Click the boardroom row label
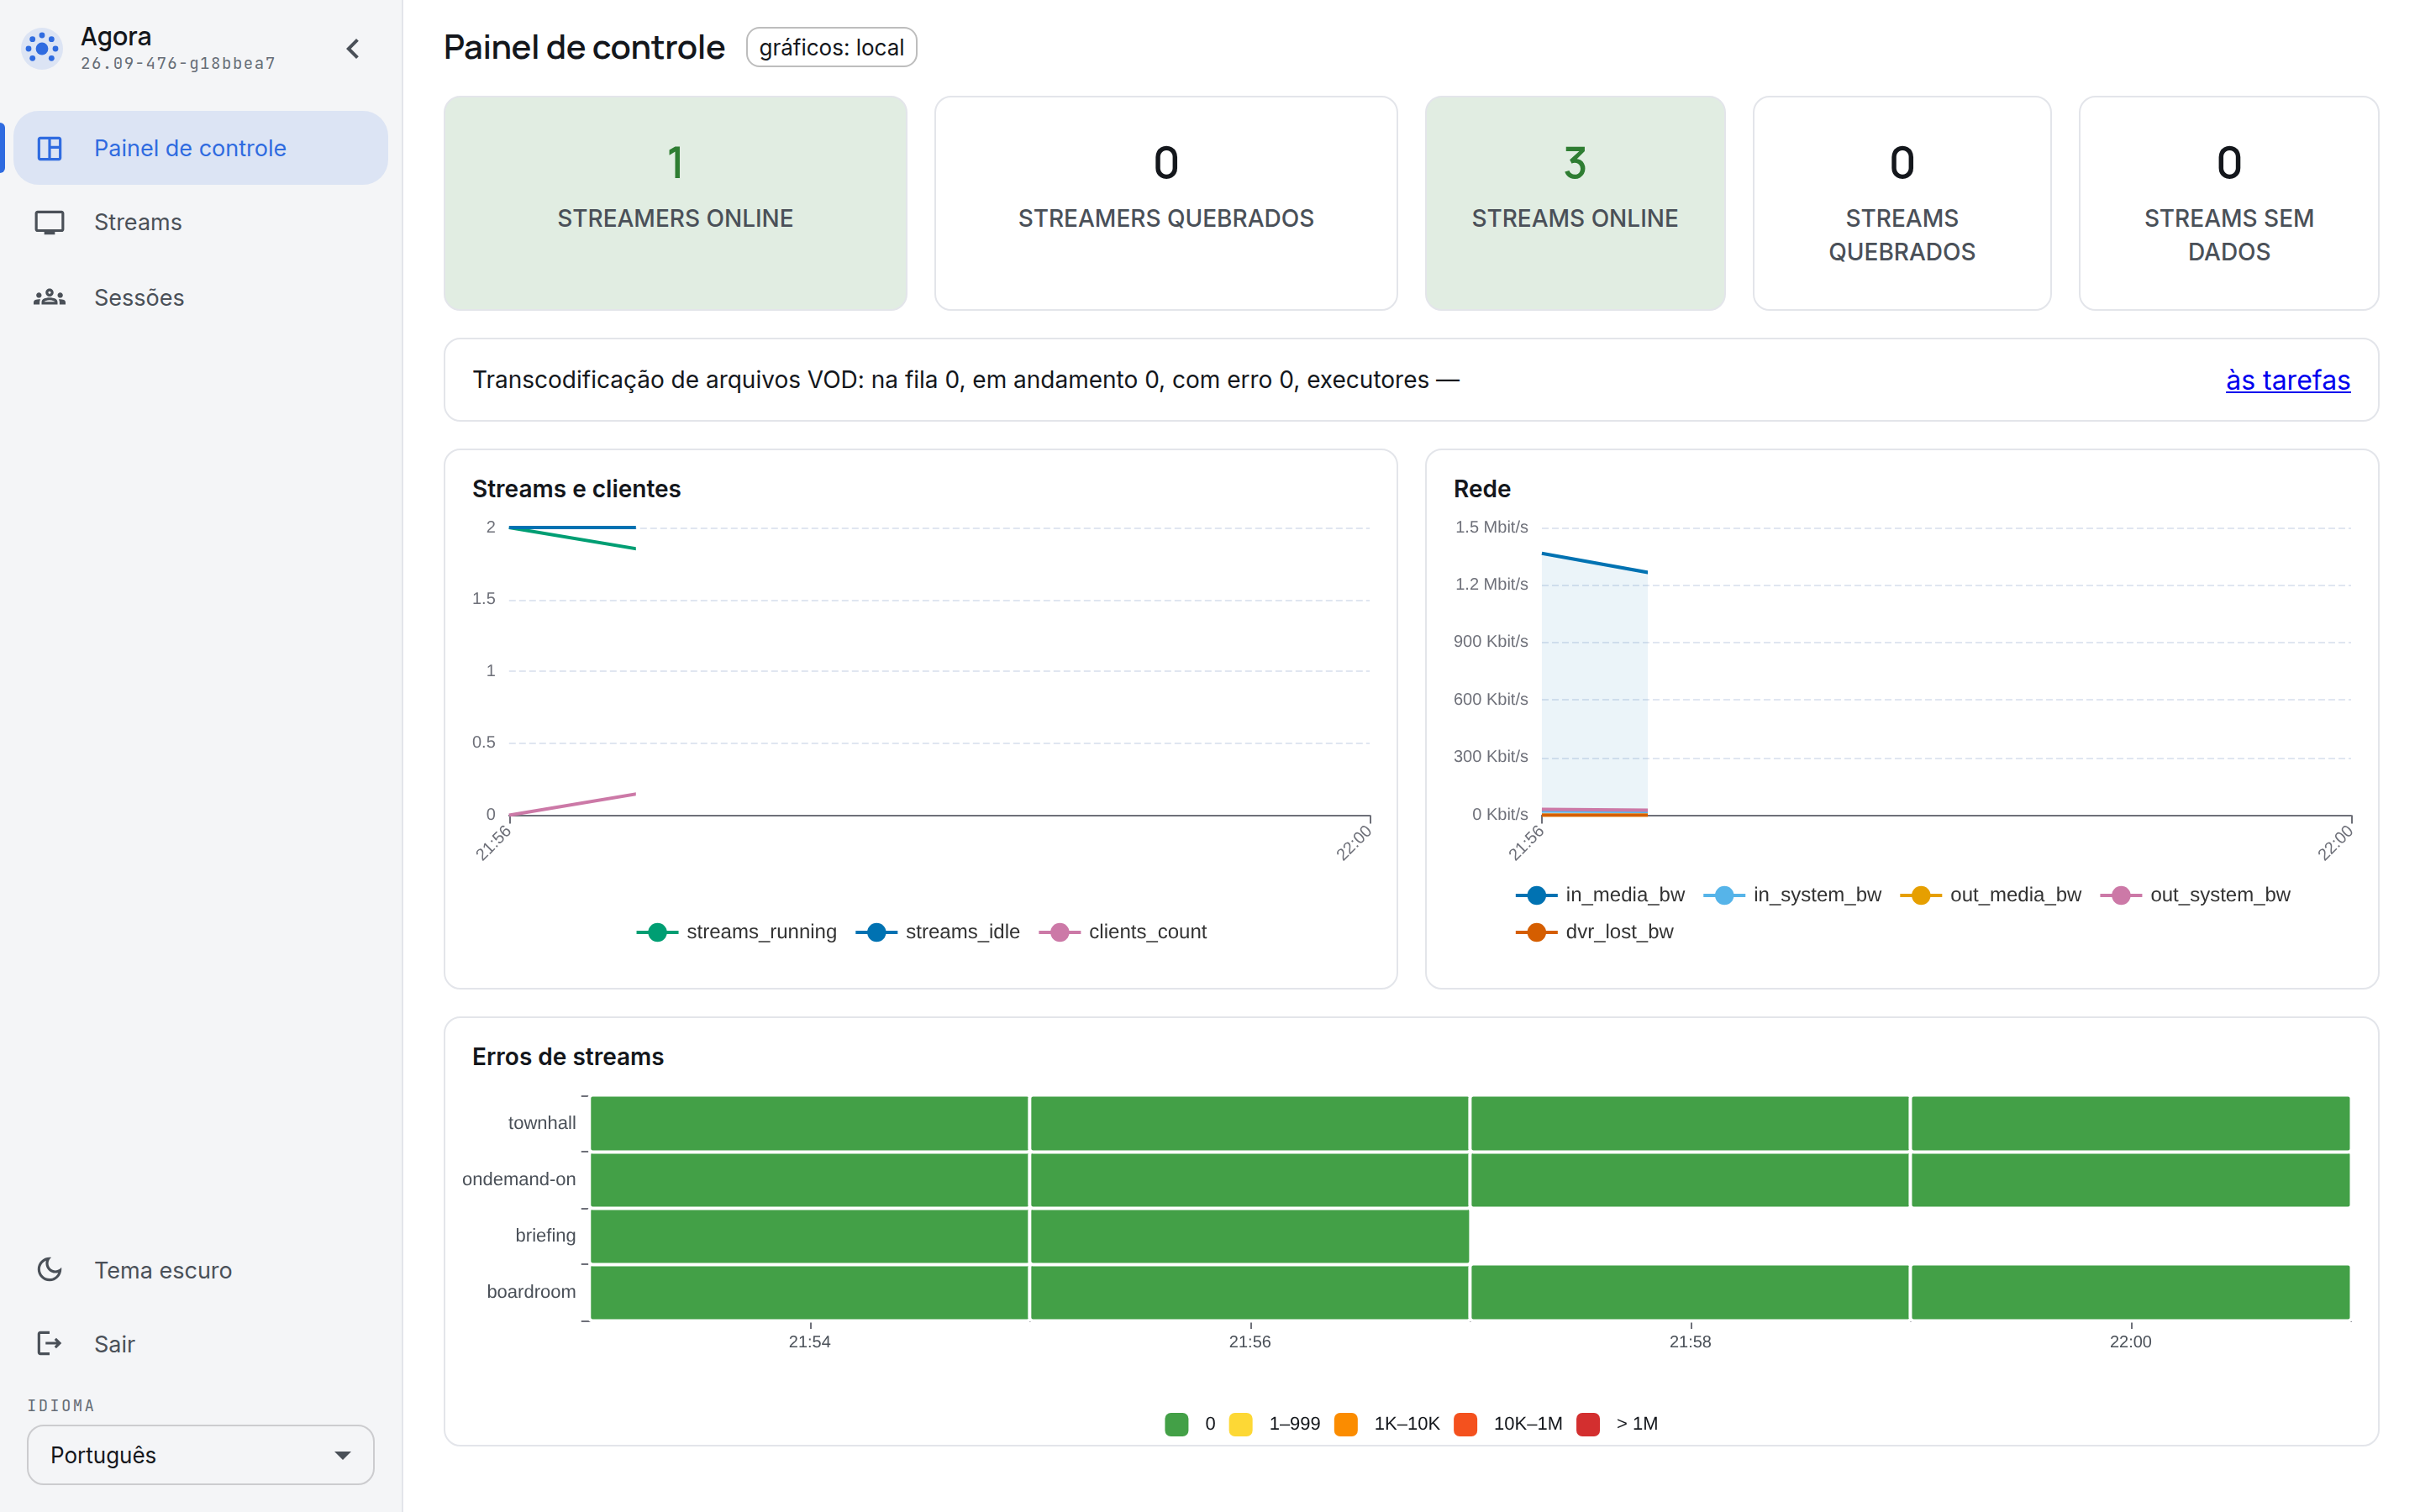 click(x=531, y=1291)
